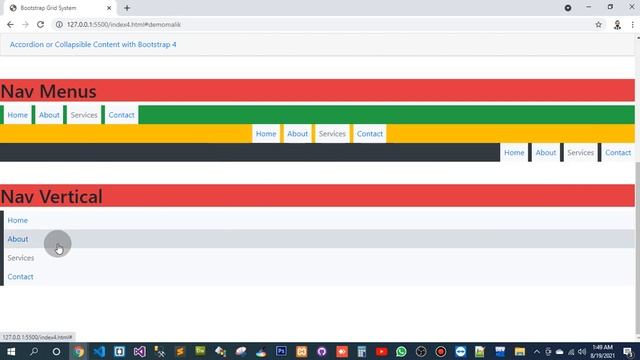Viewport: 640px width, 360px height.
Task: Click About in the yellow centered nav
Action: (x=298, y=133)
